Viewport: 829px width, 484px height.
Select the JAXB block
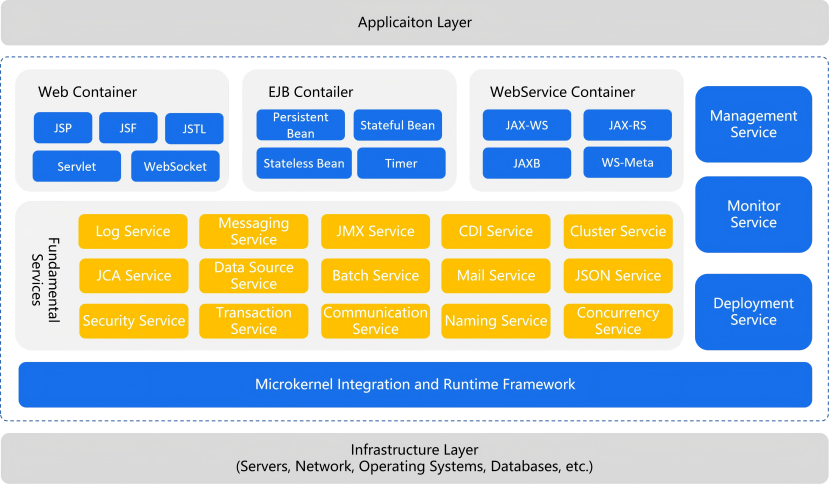527,163
